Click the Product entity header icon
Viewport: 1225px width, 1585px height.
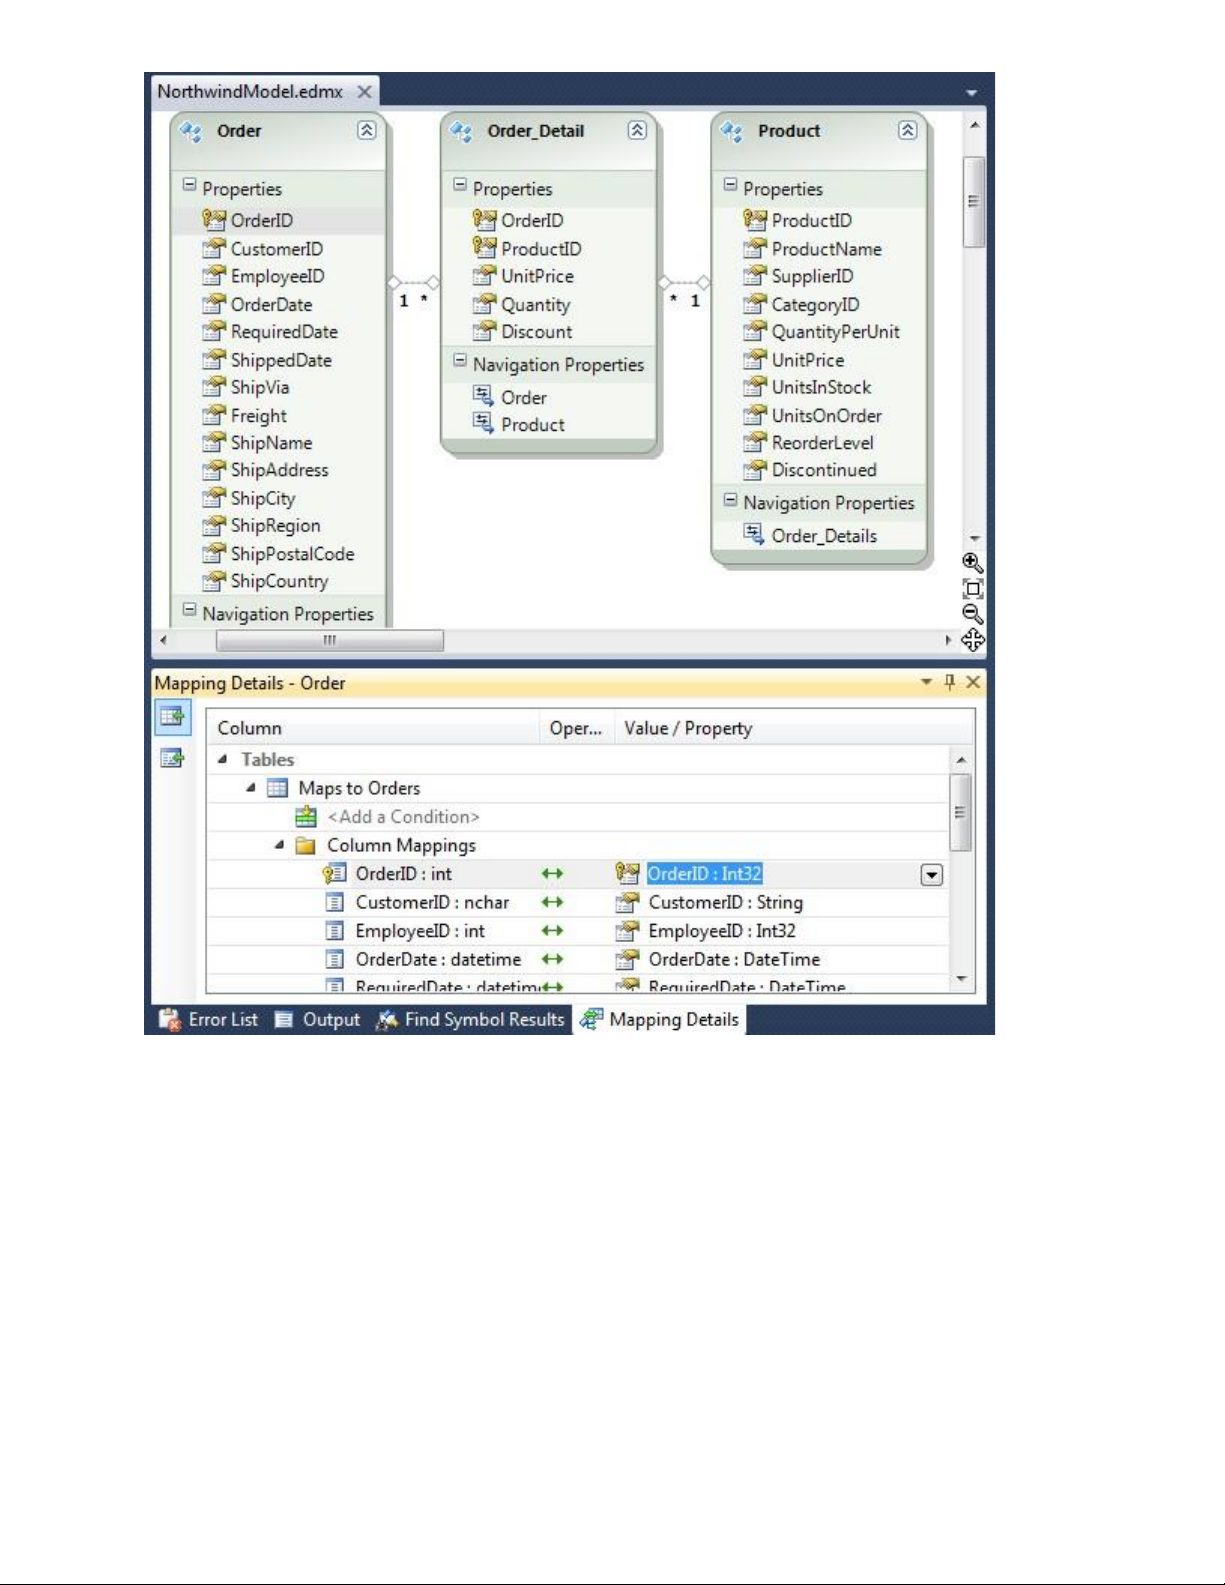coord(732,131)
